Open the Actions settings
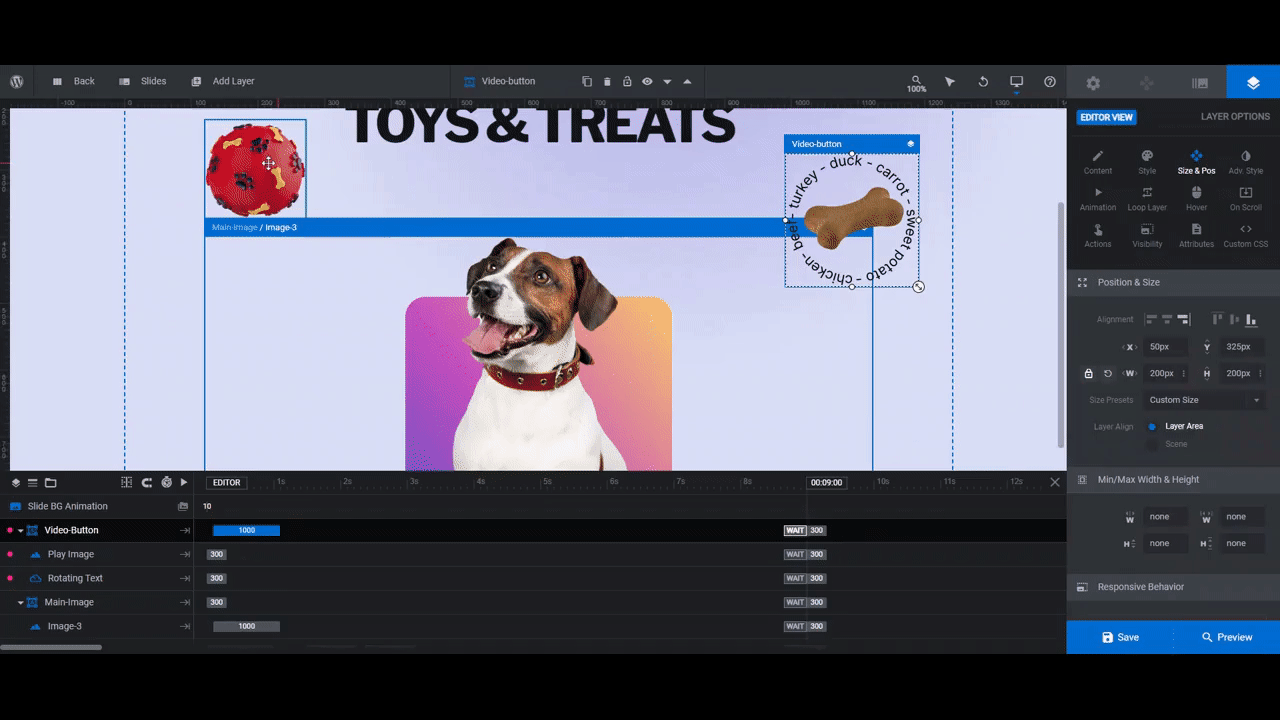The image size is (1280, 720). point(1098,236)
